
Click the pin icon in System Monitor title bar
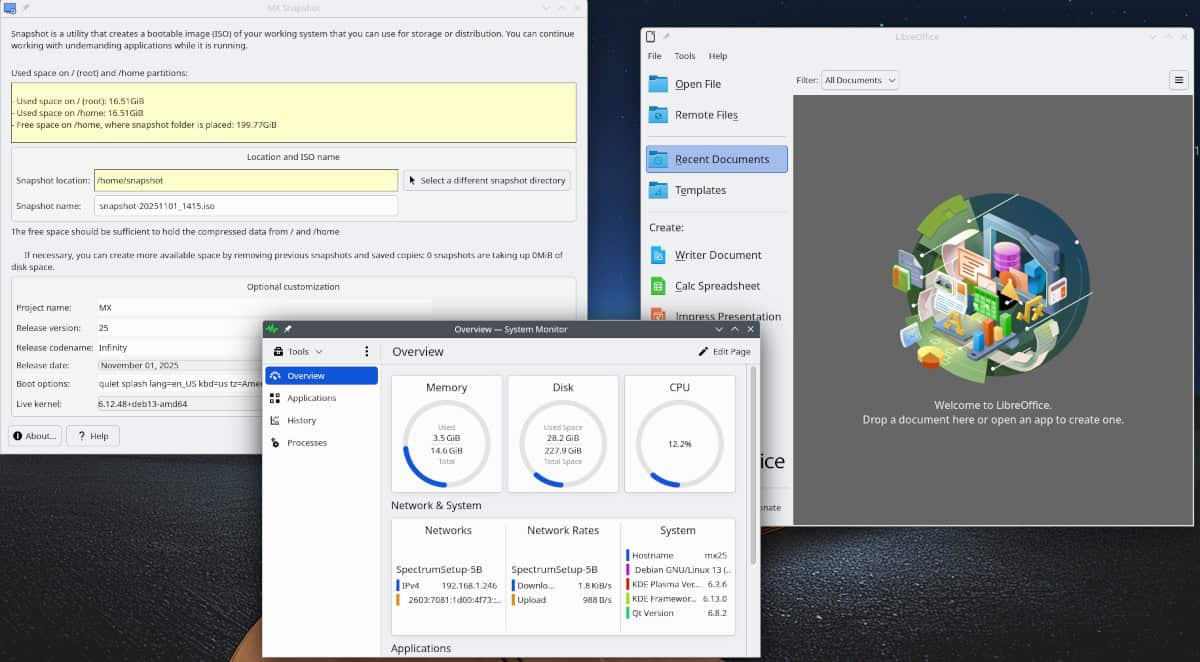288,328
